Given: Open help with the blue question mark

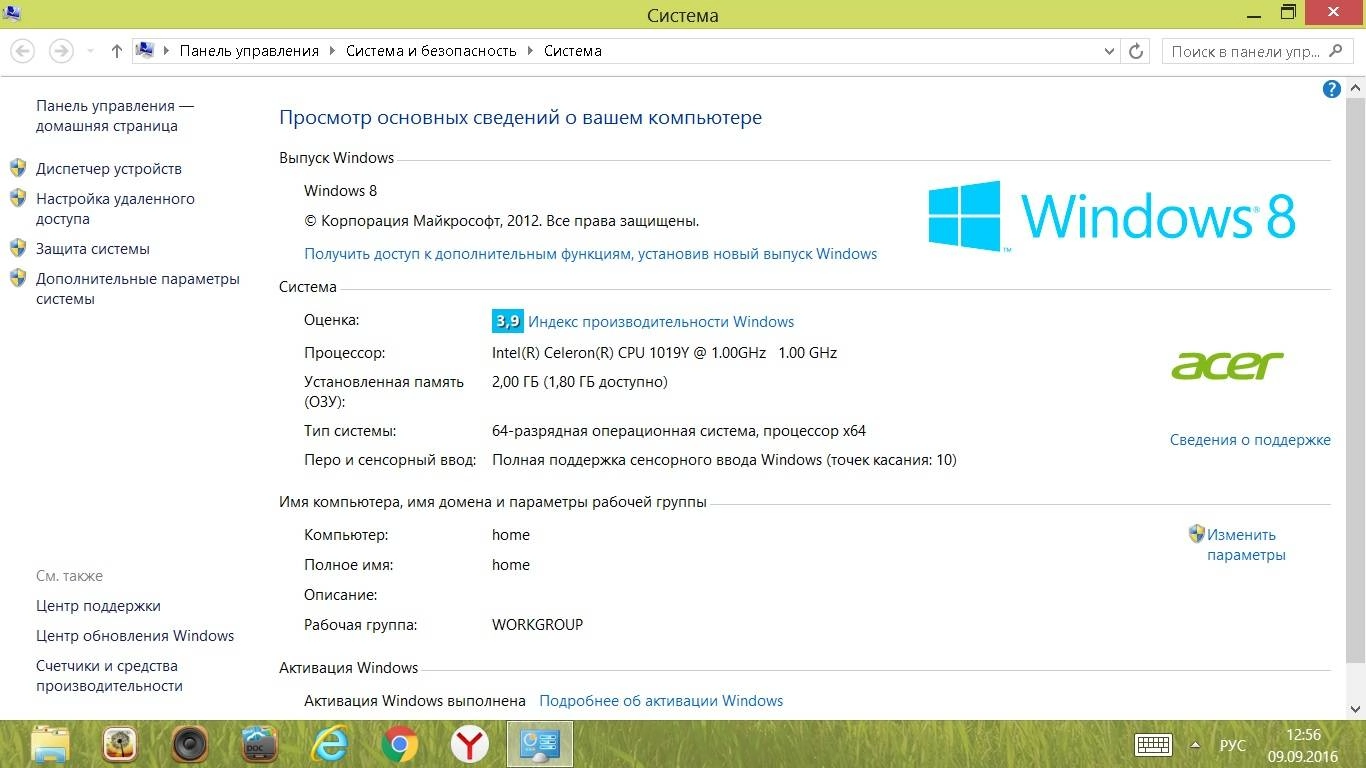Looking at the screenshot, I should tap(1331, 89).
